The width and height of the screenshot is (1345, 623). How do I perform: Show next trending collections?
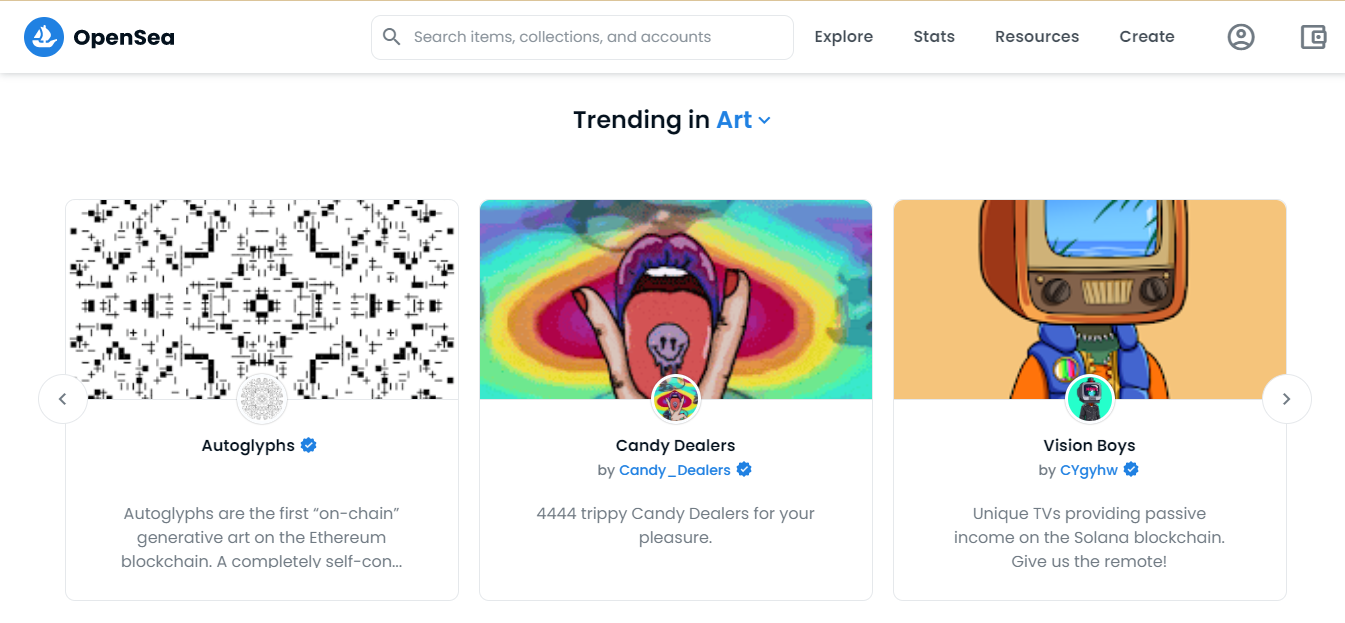pyautogui.click(x=1287, y=399)
